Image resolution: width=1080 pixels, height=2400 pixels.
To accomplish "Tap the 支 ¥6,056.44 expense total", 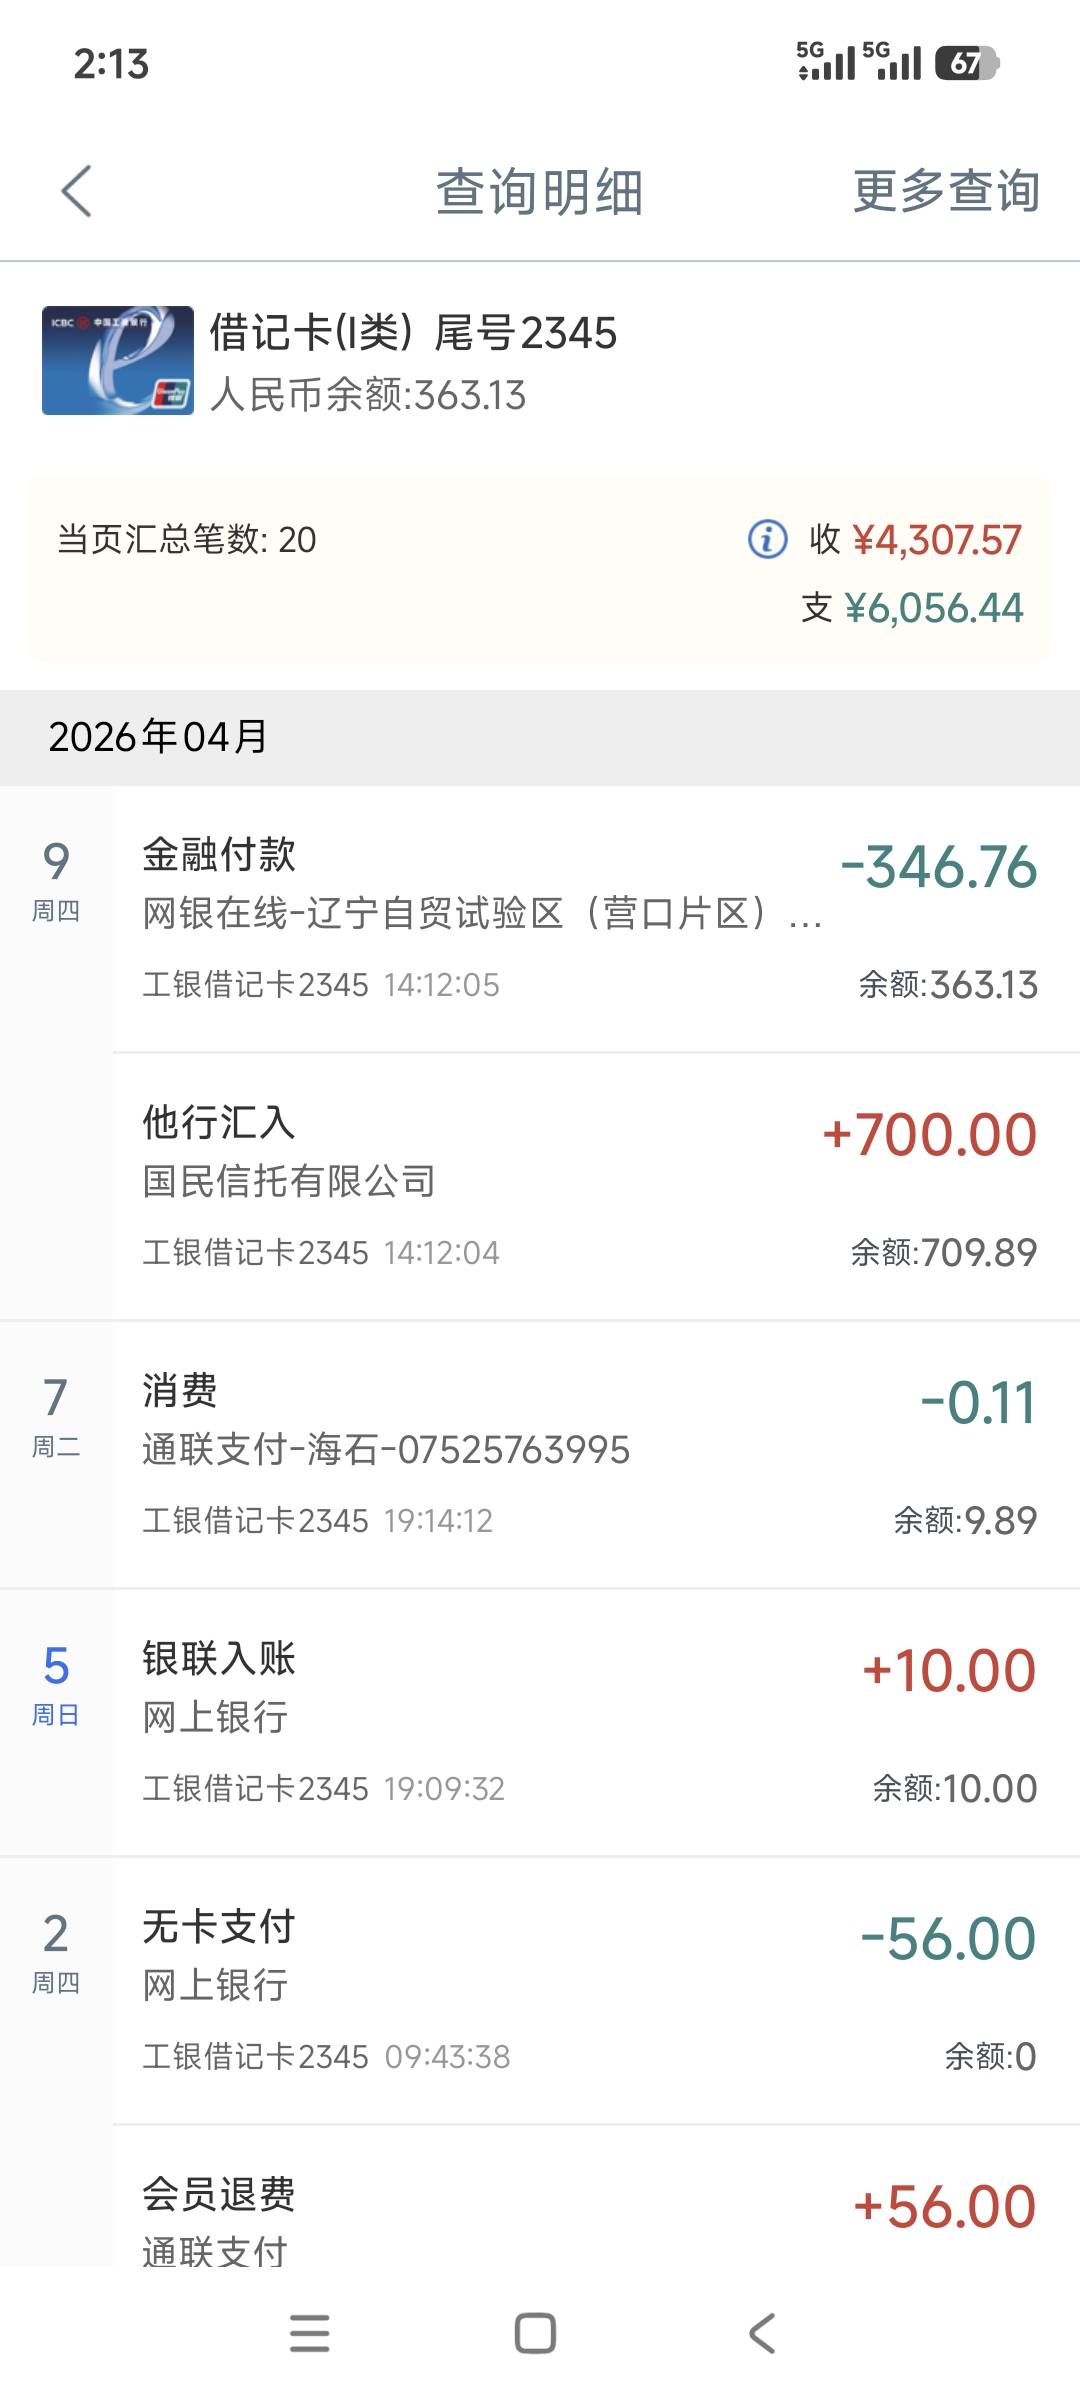I will 912,608.
